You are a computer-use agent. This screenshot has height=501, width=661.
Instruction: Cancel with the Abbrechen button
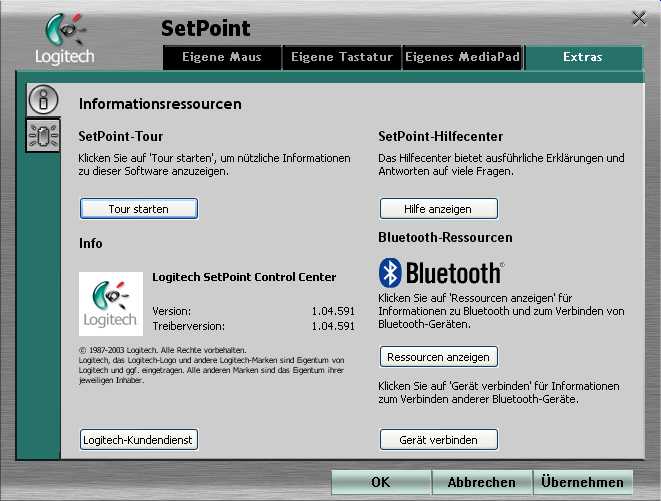482,482
